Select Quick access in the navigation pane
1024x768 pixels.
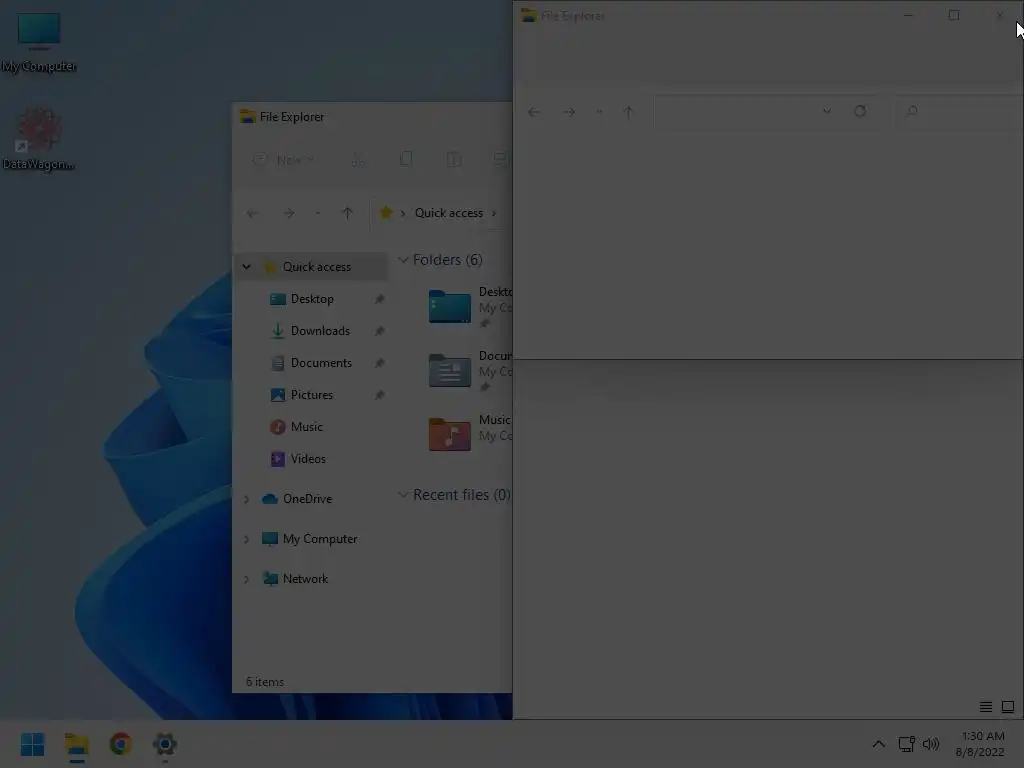(317, 266)
